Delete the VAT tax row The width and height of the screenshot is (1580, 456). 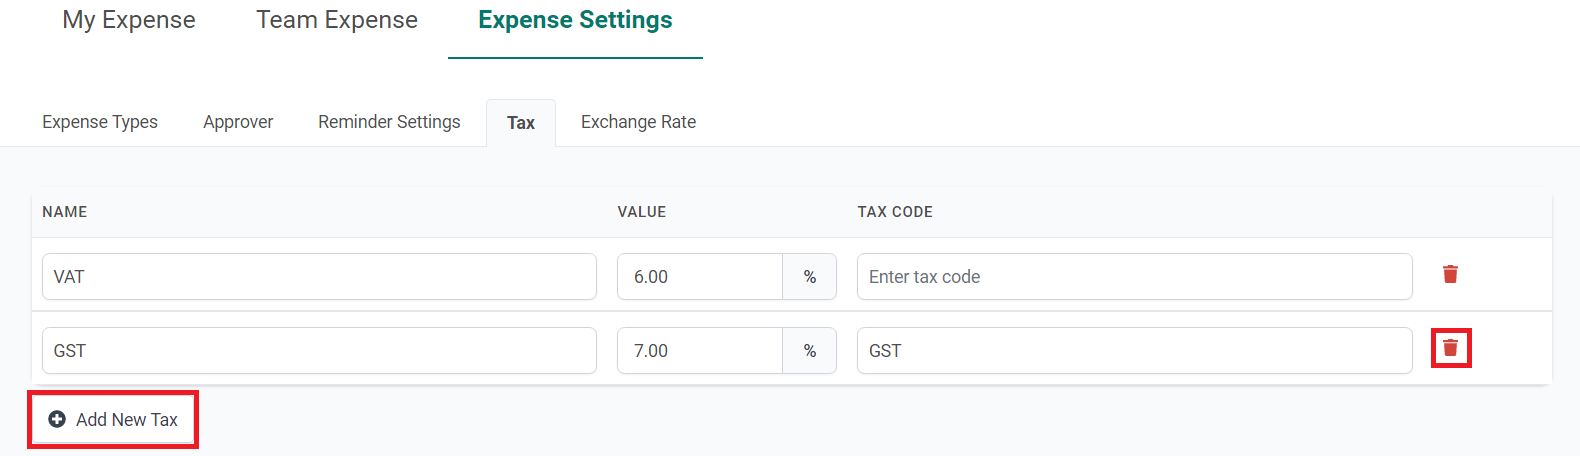click(1450, 274)
